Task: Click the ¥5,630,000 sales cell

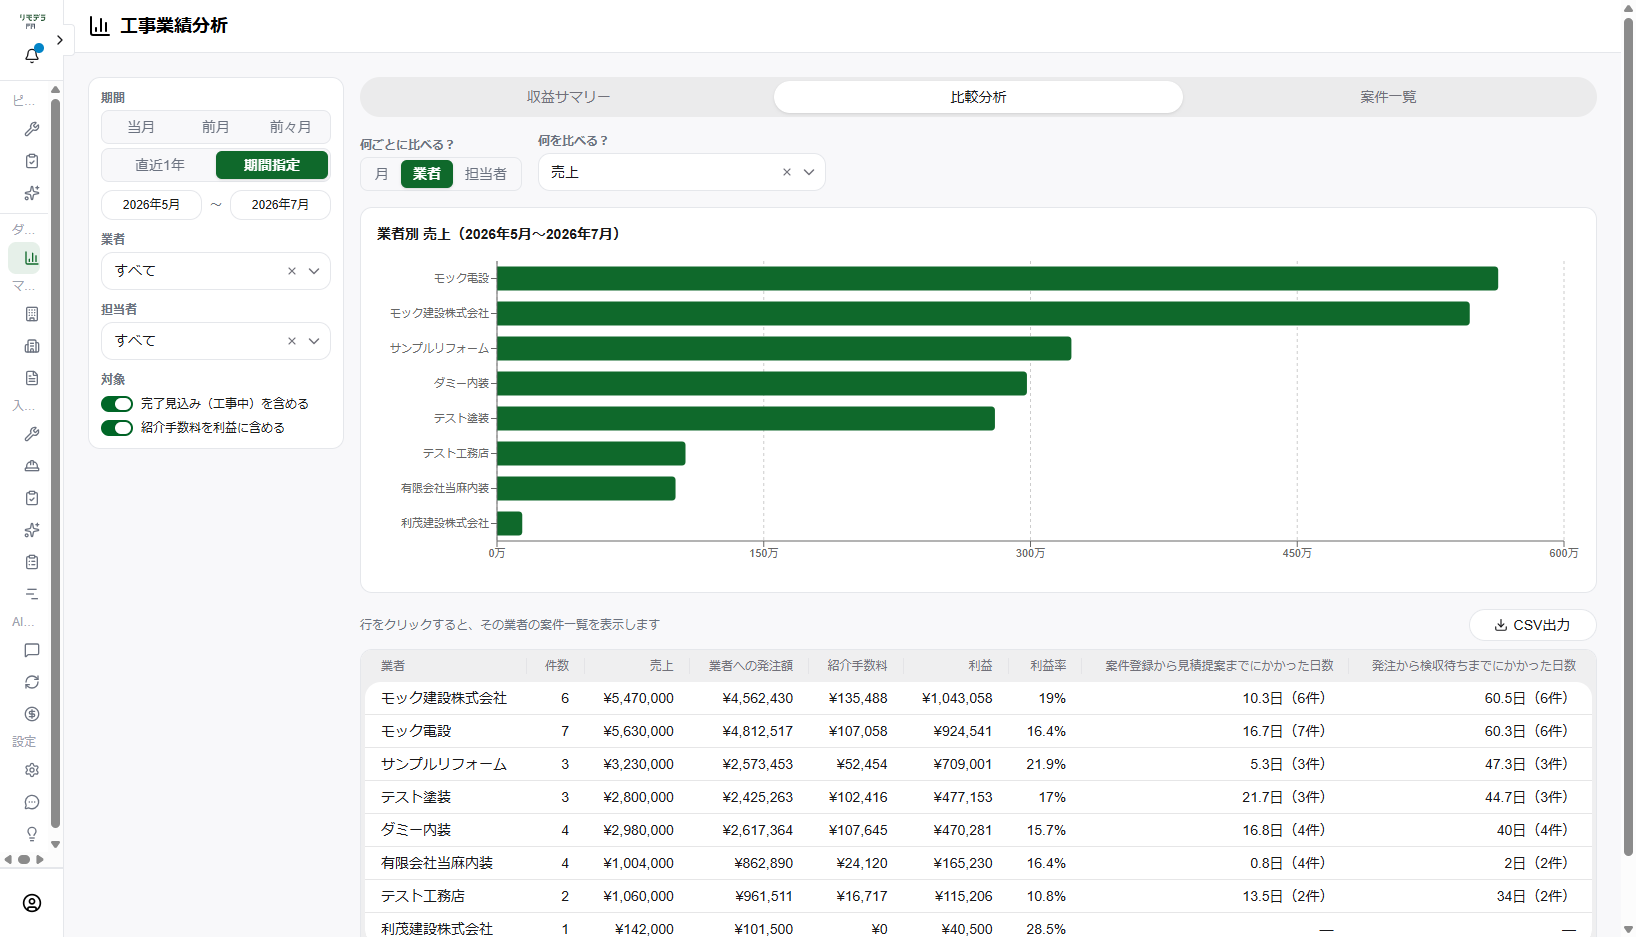Action: click(638, 731)
